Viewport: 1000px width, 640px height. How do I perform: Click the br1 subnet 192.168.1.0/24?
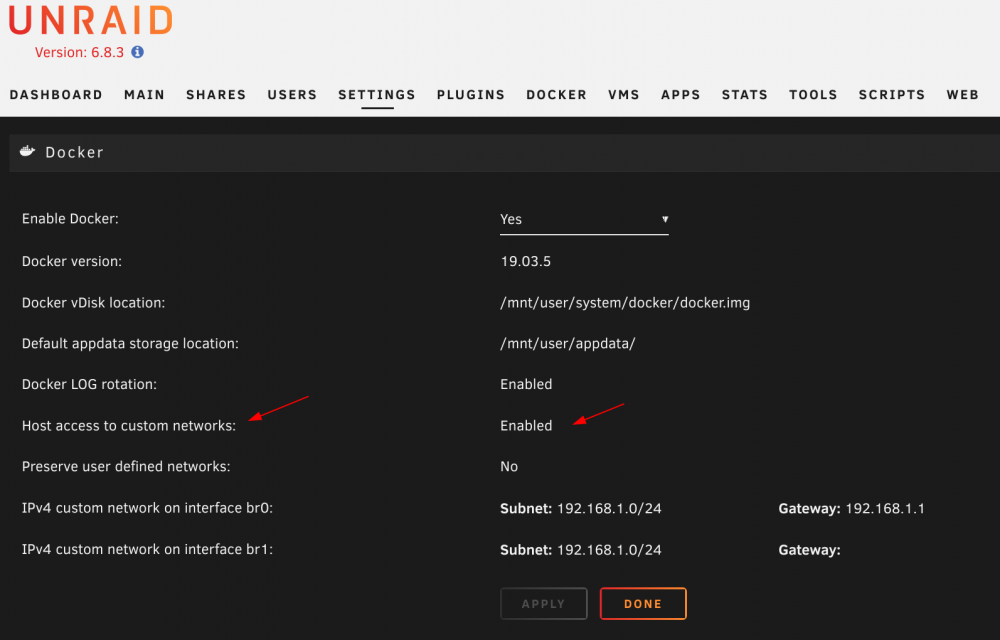pyautogui.click(x=609, y=550)
